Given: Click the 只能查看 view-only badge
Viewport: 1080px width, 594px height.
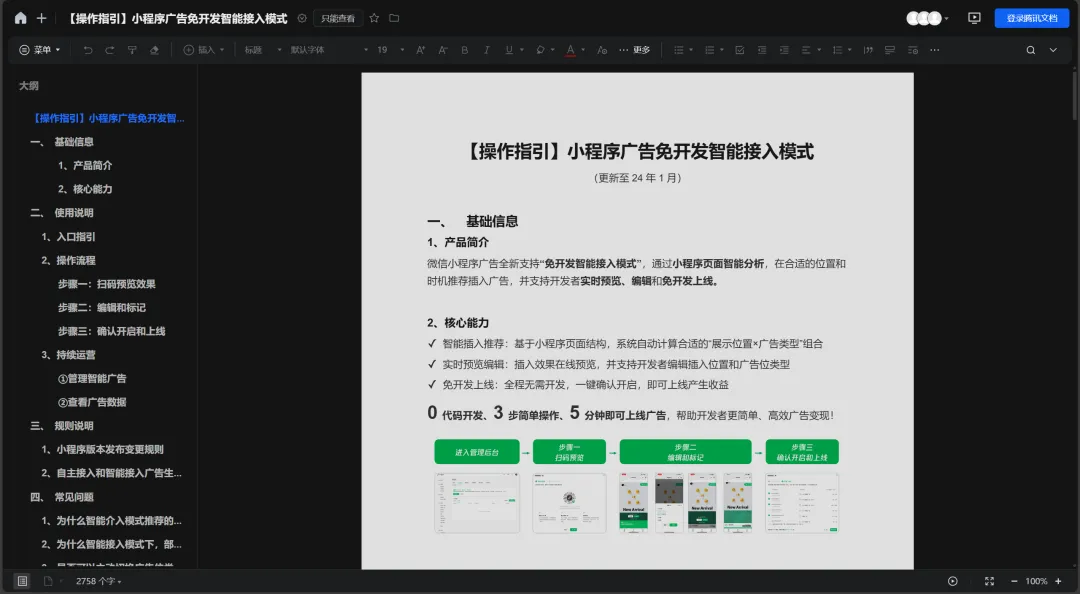Looking at the screenshot, I should [x=338, y=19].
